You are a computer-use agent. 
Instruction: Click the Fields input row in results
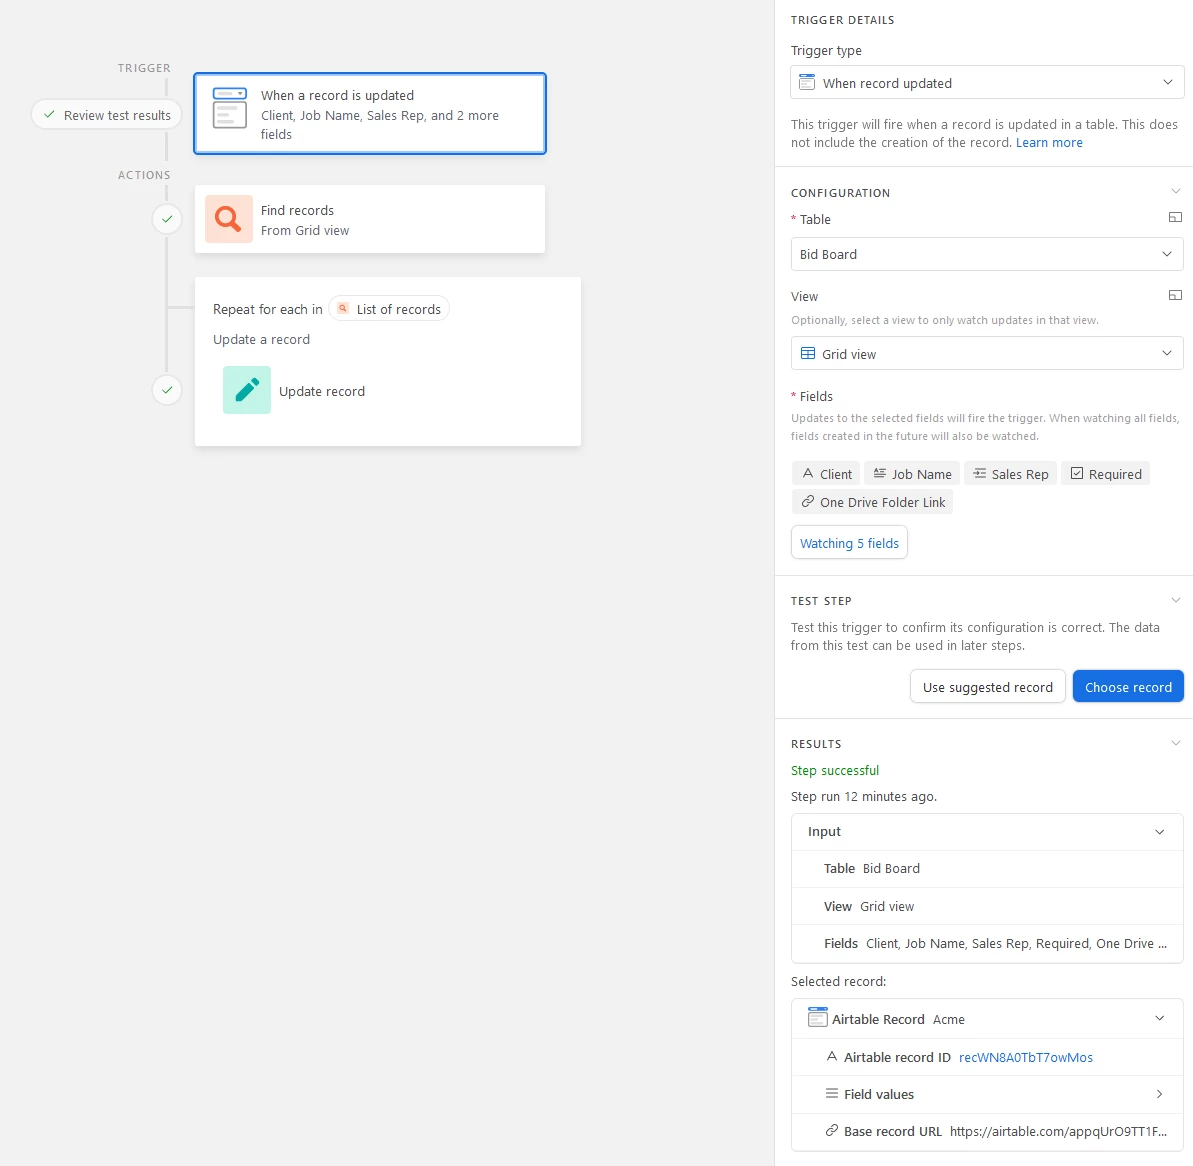click(987, 943)
